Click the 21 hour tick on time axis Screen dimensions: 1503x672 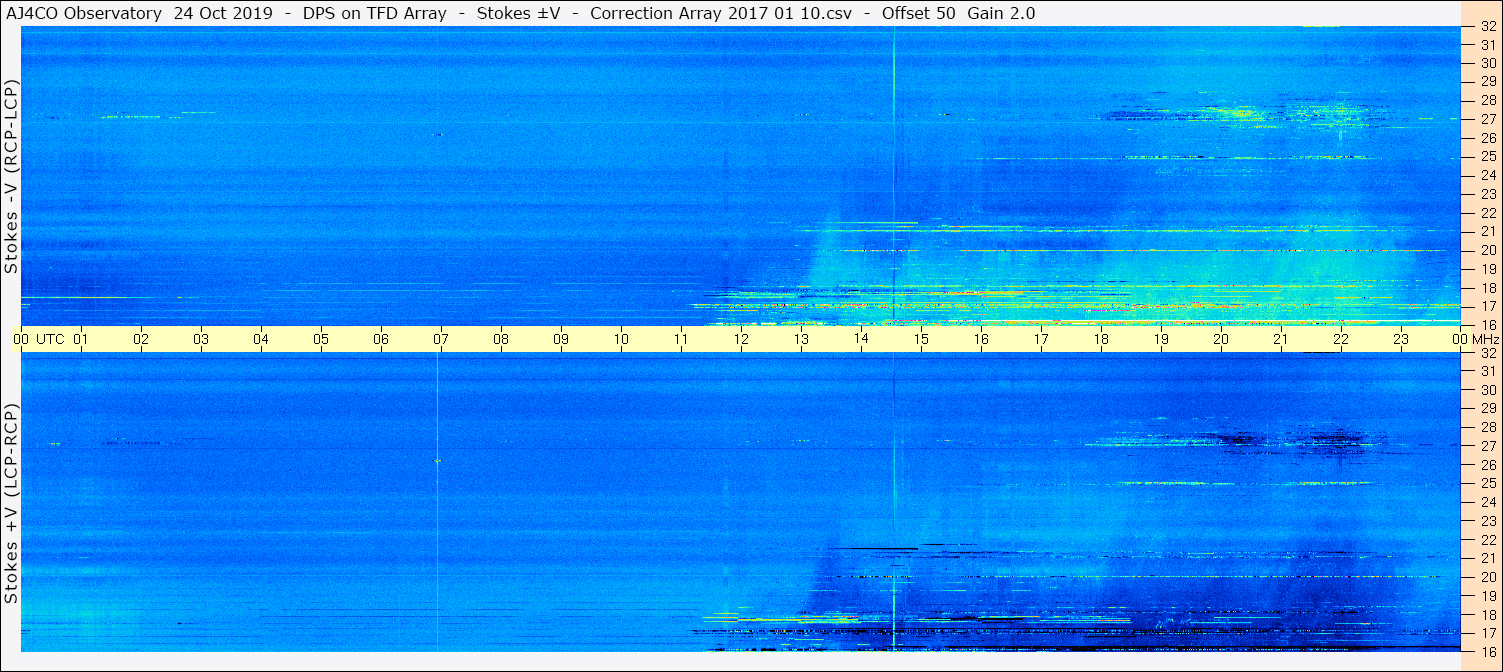point(1281,339)
